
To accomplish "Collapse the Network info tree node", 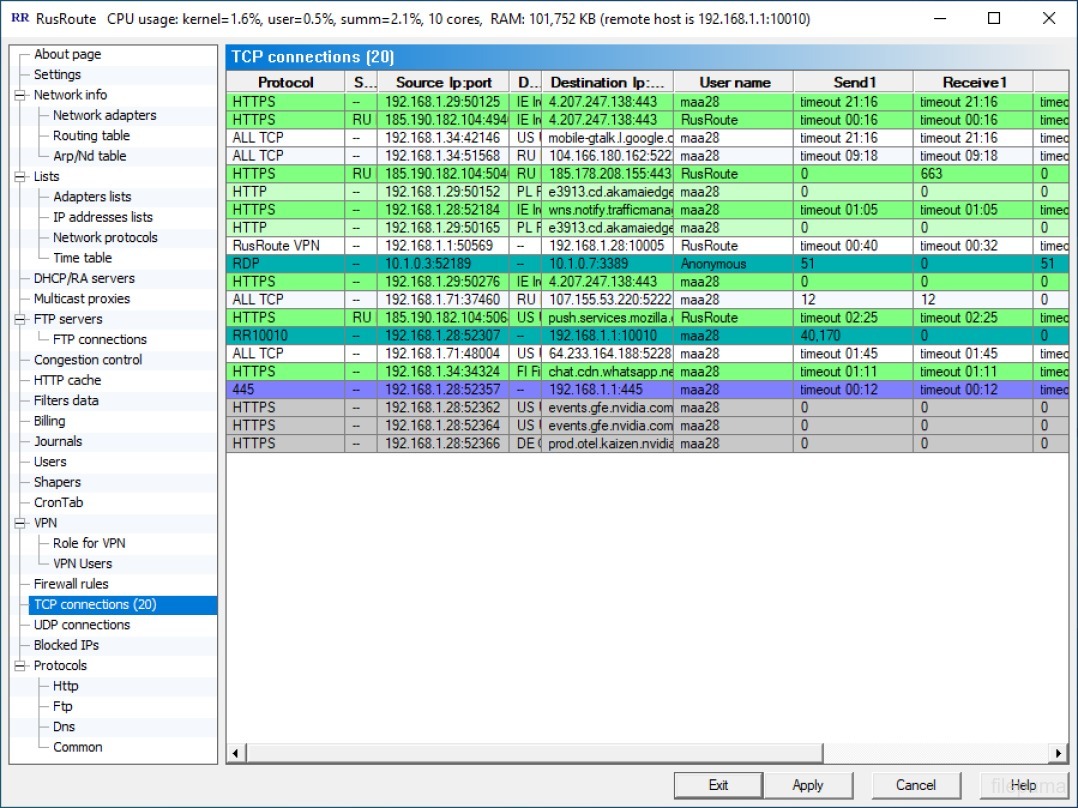I will [20, 96].
